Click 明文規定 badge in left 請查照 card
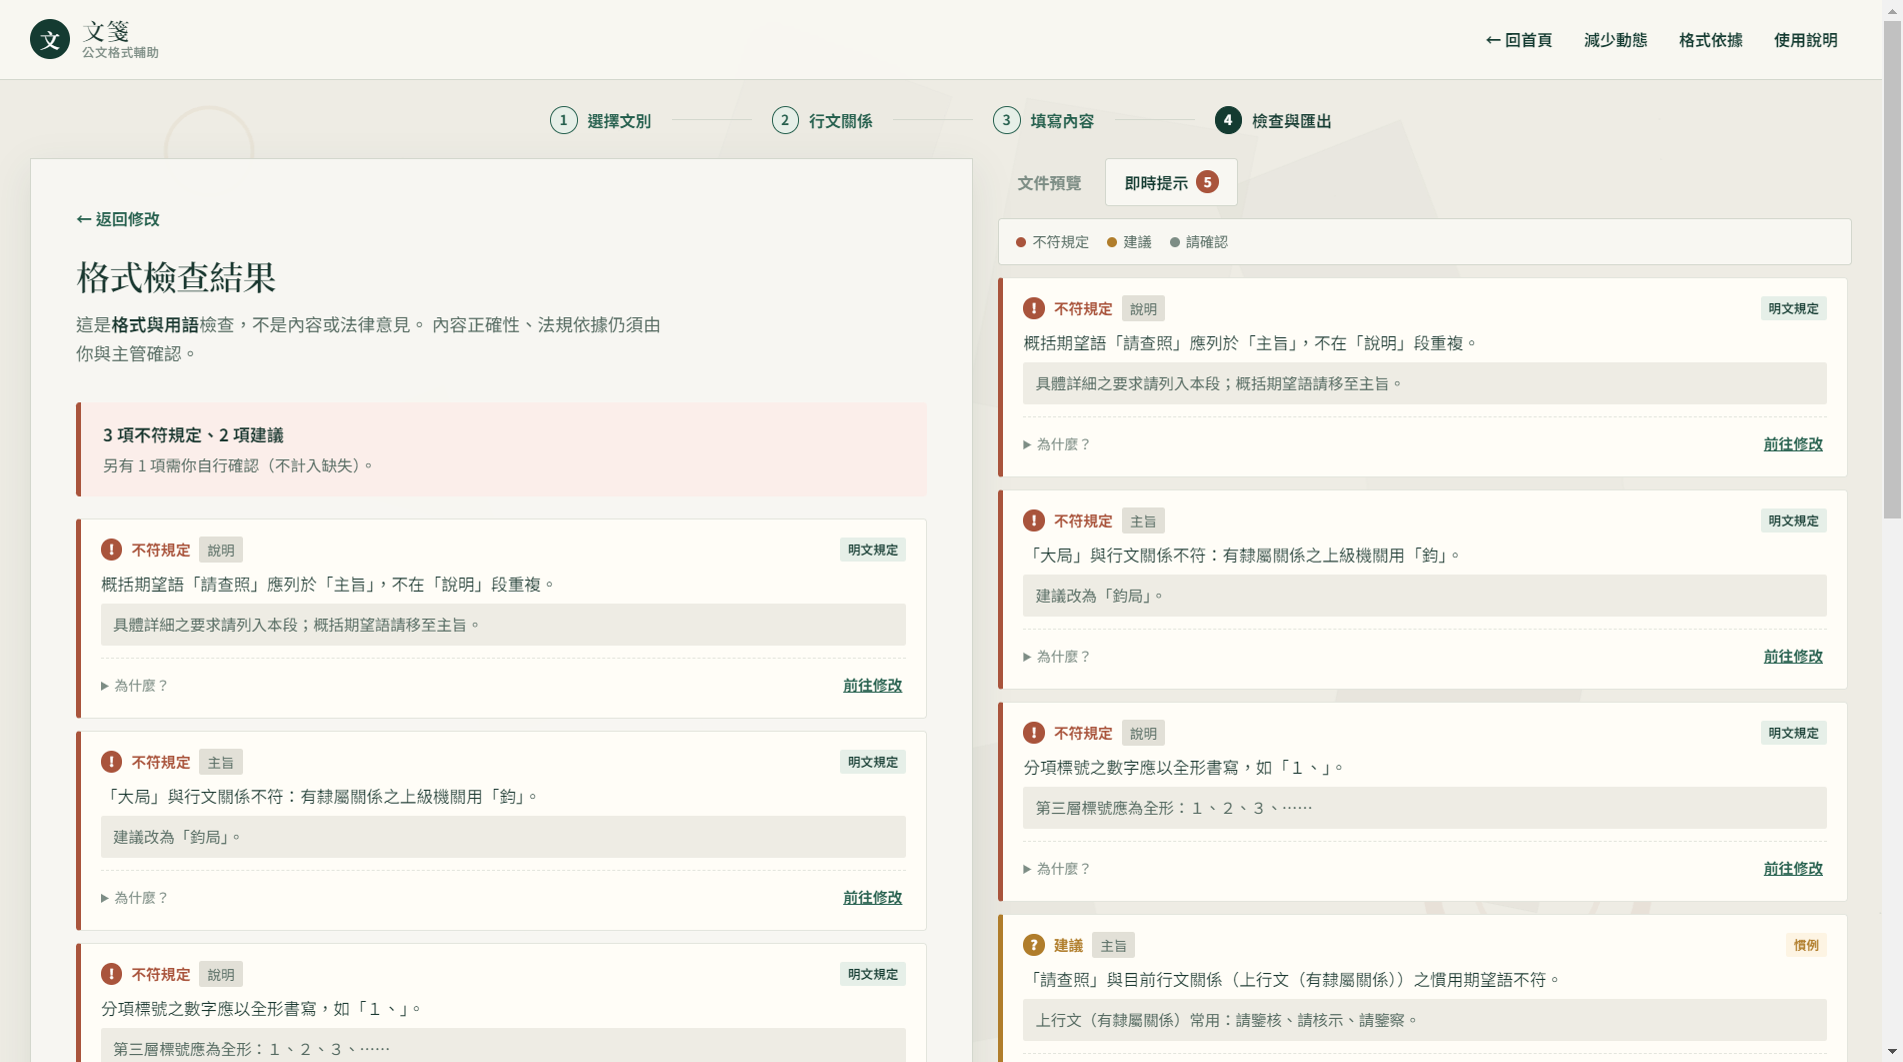 coord(872,550)
